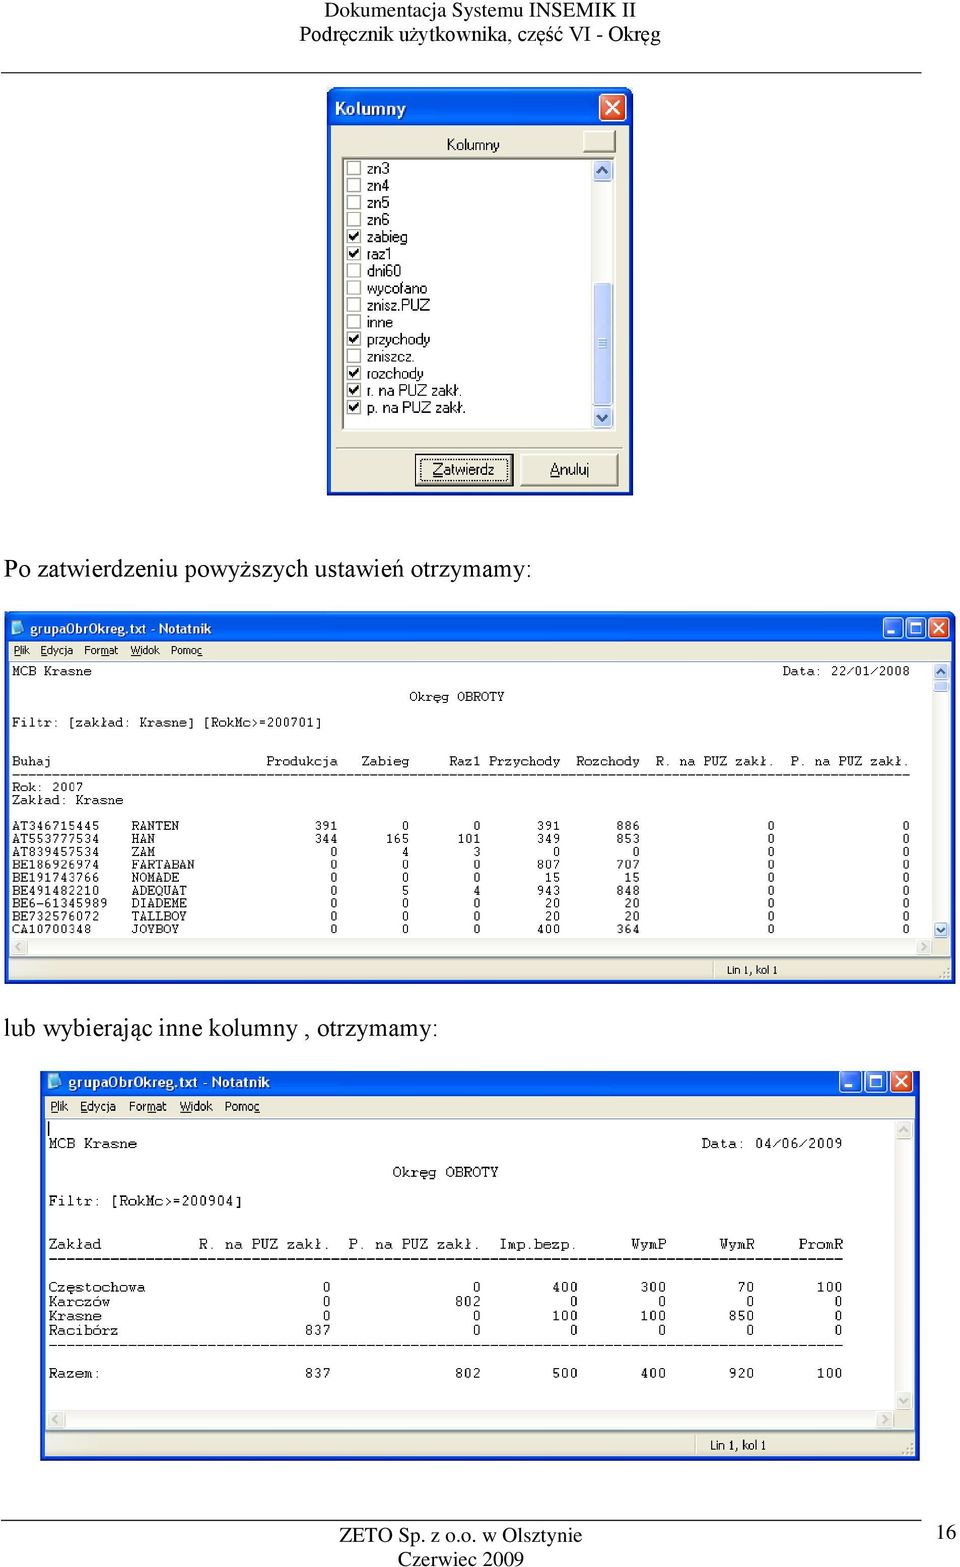Viewport: 960px width, 1567px height.
Task: Check the zniszcz. checkbox
Action: (354, 356)
